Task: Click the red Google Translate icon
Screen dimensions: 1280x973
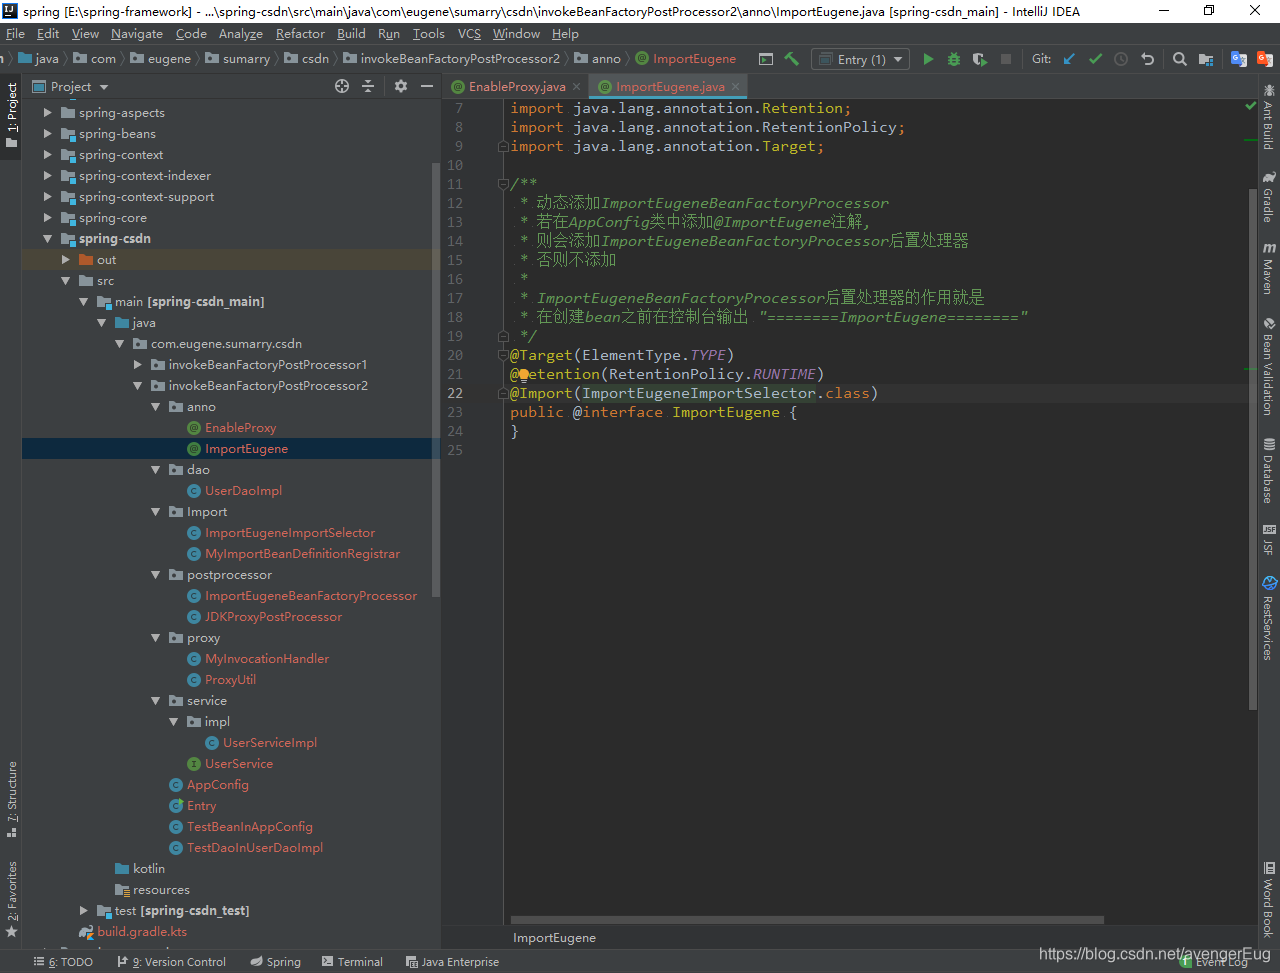Action: click(x=1265, y=59)
